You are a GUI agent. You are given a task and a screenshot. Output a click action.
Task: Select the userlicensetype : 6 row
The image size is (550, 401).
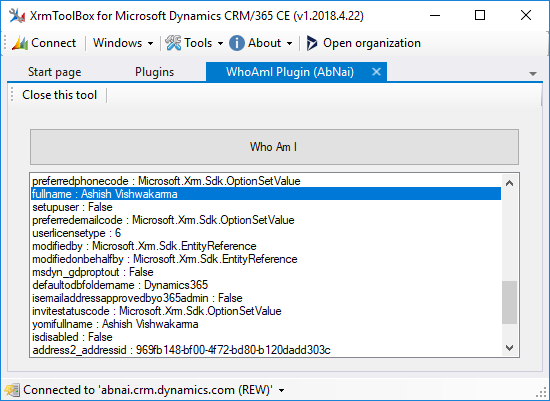point(266,233)
